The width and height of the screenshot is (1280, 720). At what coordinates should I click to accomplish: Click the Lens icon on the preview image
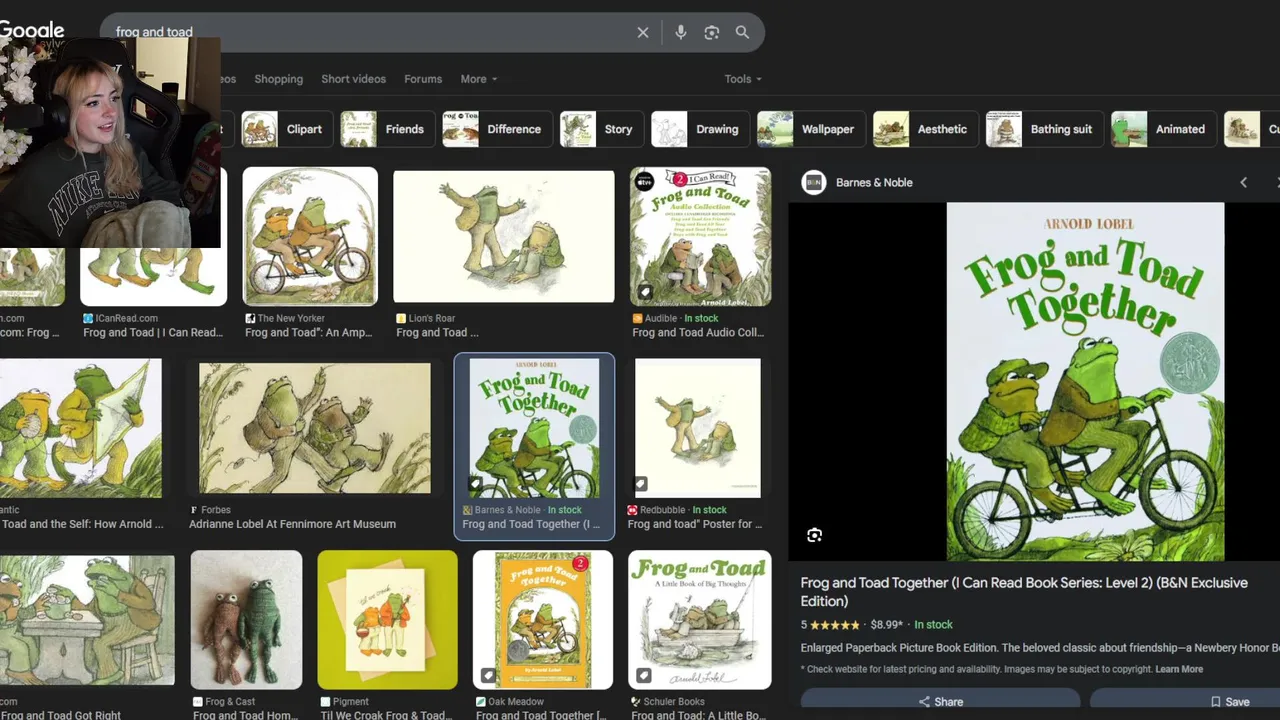click(x=814, y=535)
